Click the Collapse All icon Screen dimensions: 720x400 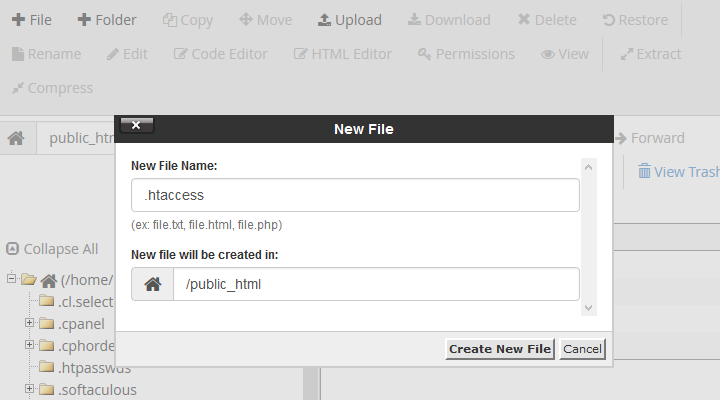point(12,249)
